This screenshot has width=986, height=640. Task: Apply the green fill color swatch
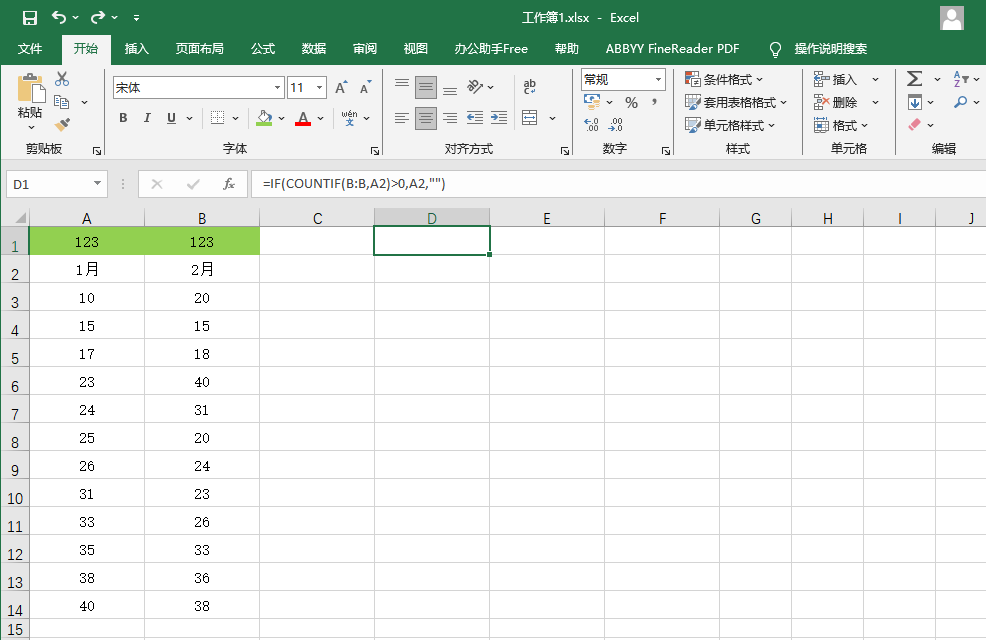264,118
